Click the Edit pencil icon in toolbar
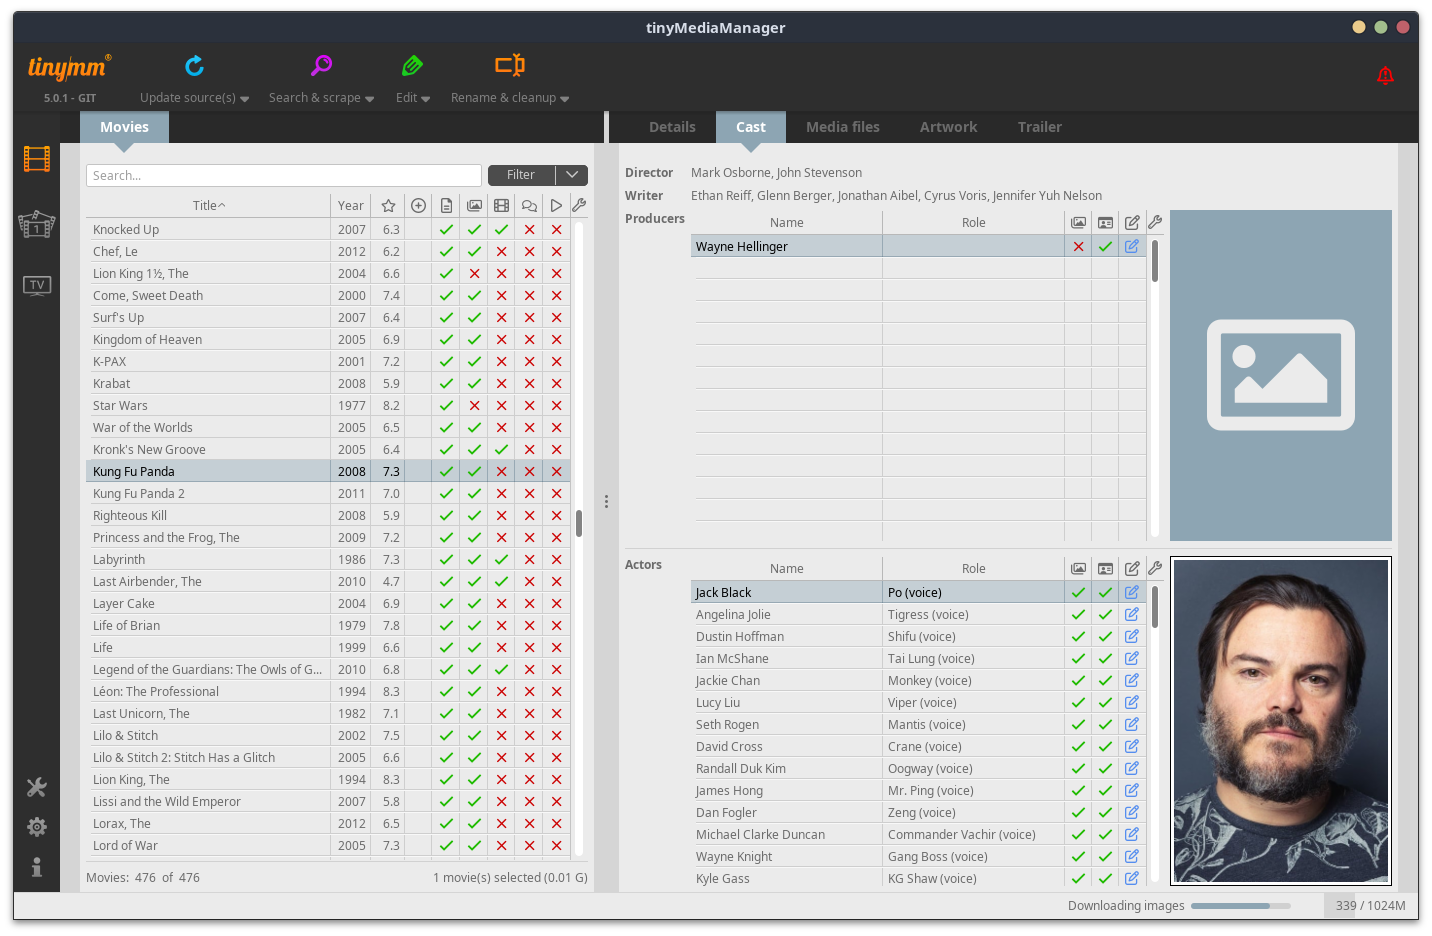The height and width of the screenshot is (936, 1432). point(412,66)
